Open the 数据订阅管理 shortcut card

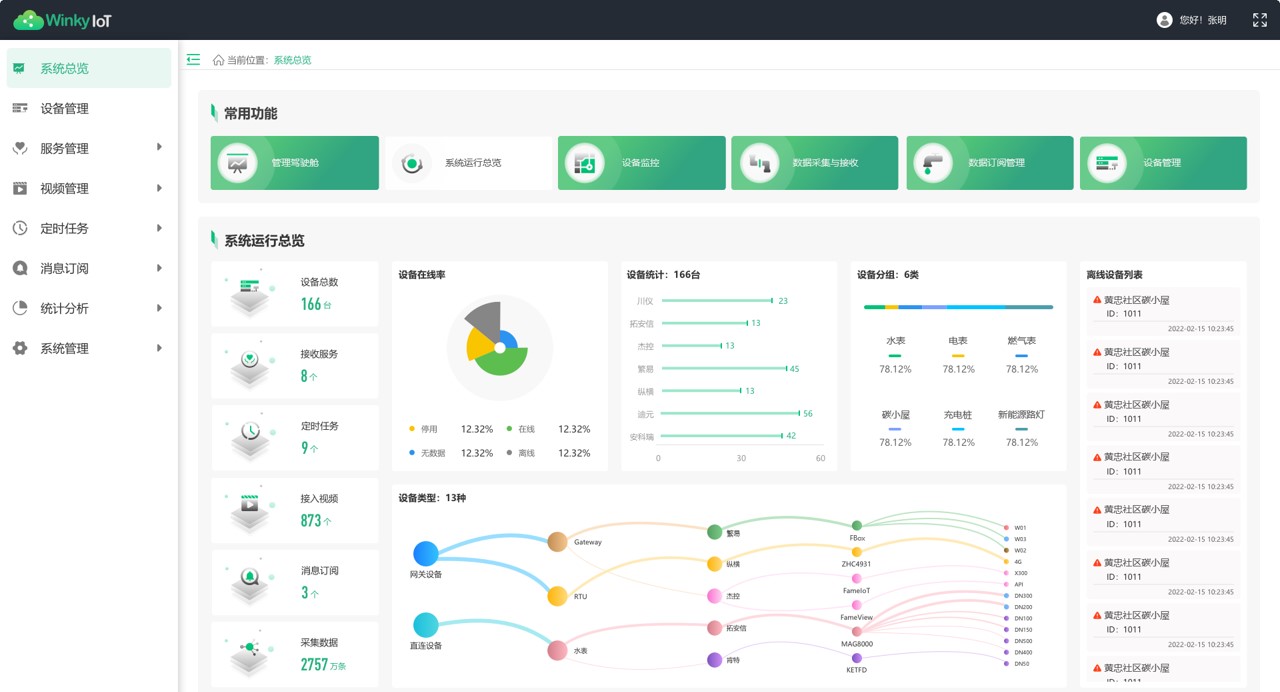pyautogui.click(x=990, y=163)
